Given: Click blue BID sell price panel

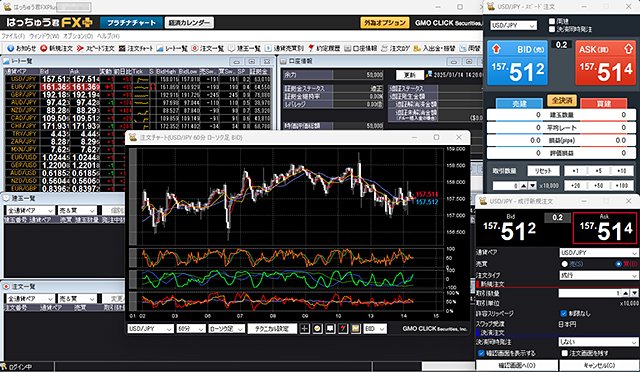Looking at the screenshot, I should 517,63.
